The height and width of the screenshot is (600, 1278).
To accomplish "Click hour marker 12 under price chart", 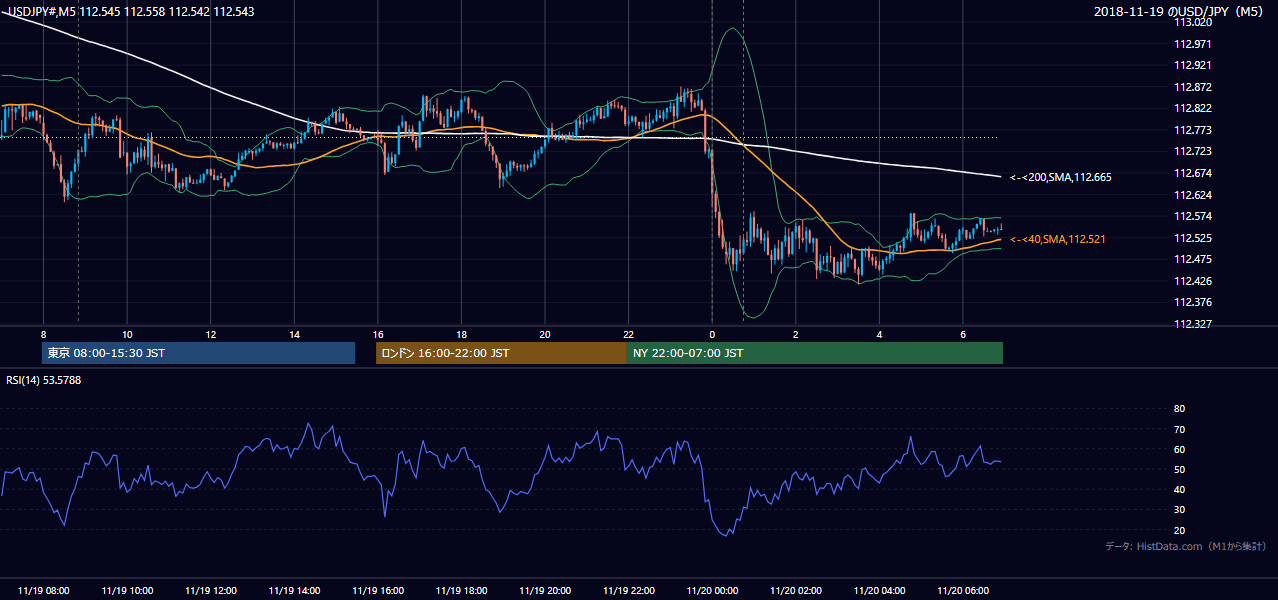I will coord(211,334).
